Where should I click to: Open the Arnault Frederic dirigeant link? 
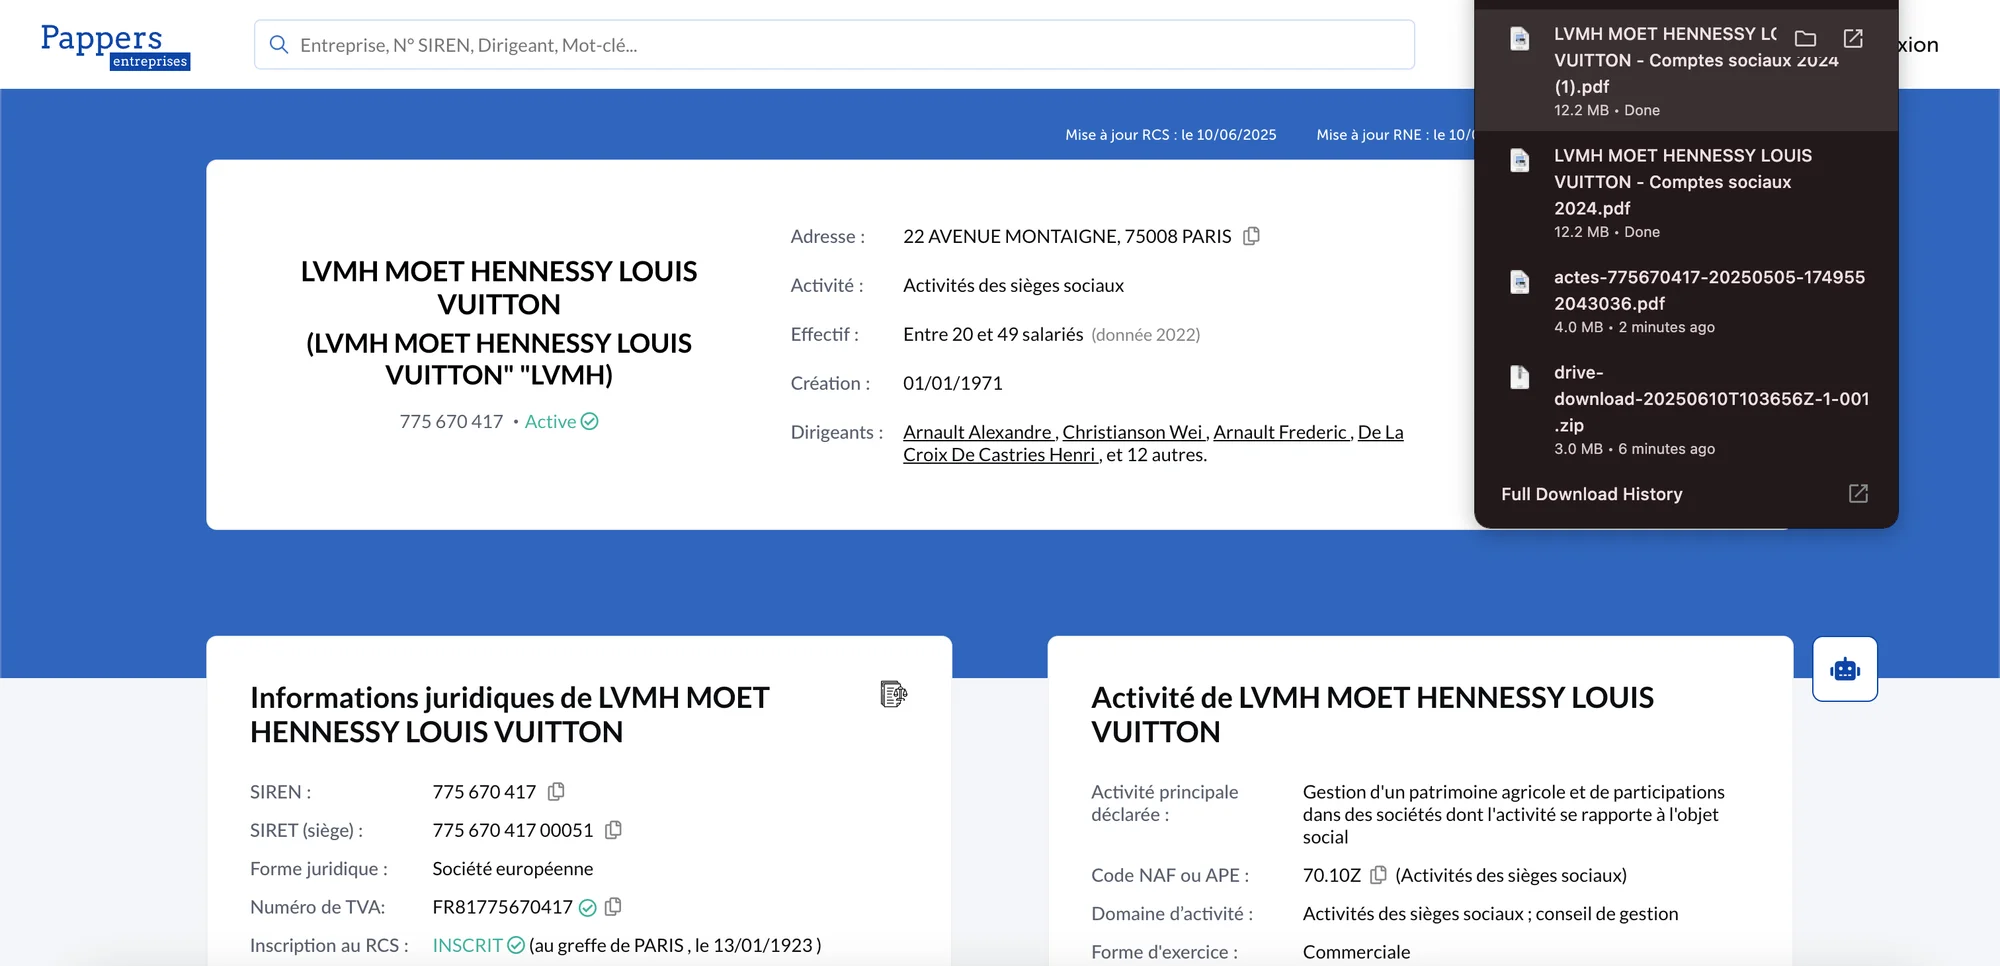pyautogui.click(x=1281, y=432)
